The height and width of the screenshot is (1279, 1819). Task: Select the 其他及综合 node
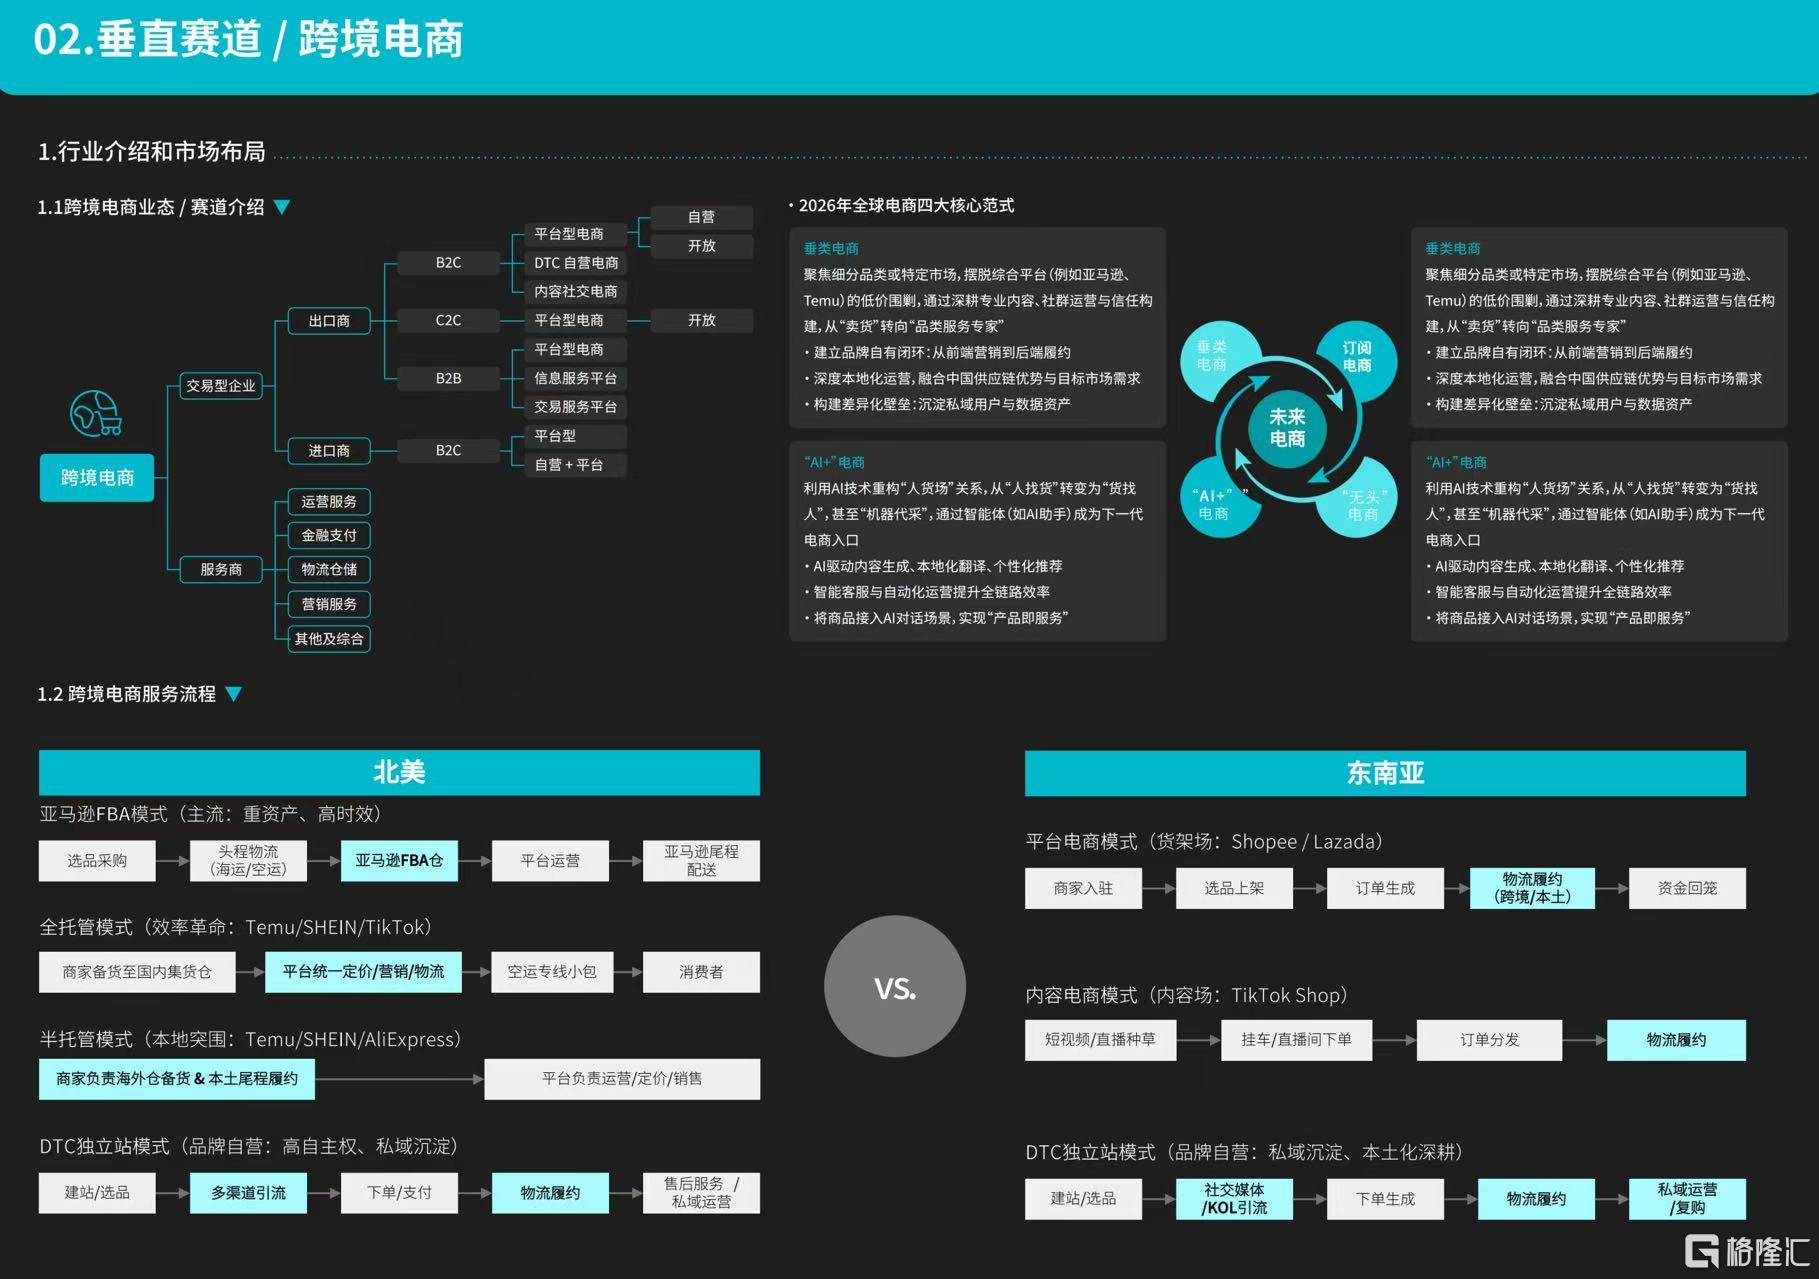[x=329, y=638]
